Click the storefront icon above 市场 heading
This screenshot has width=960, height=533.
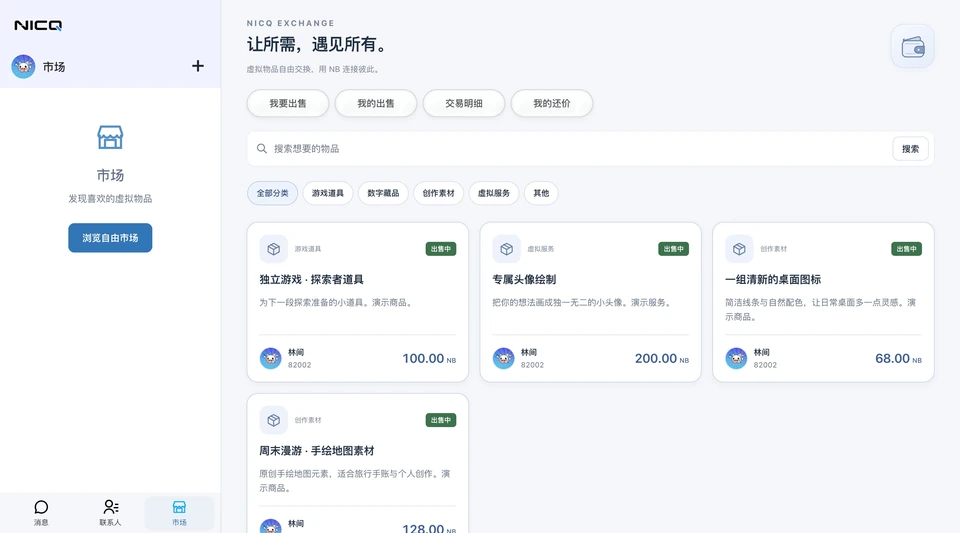[110, 137]
